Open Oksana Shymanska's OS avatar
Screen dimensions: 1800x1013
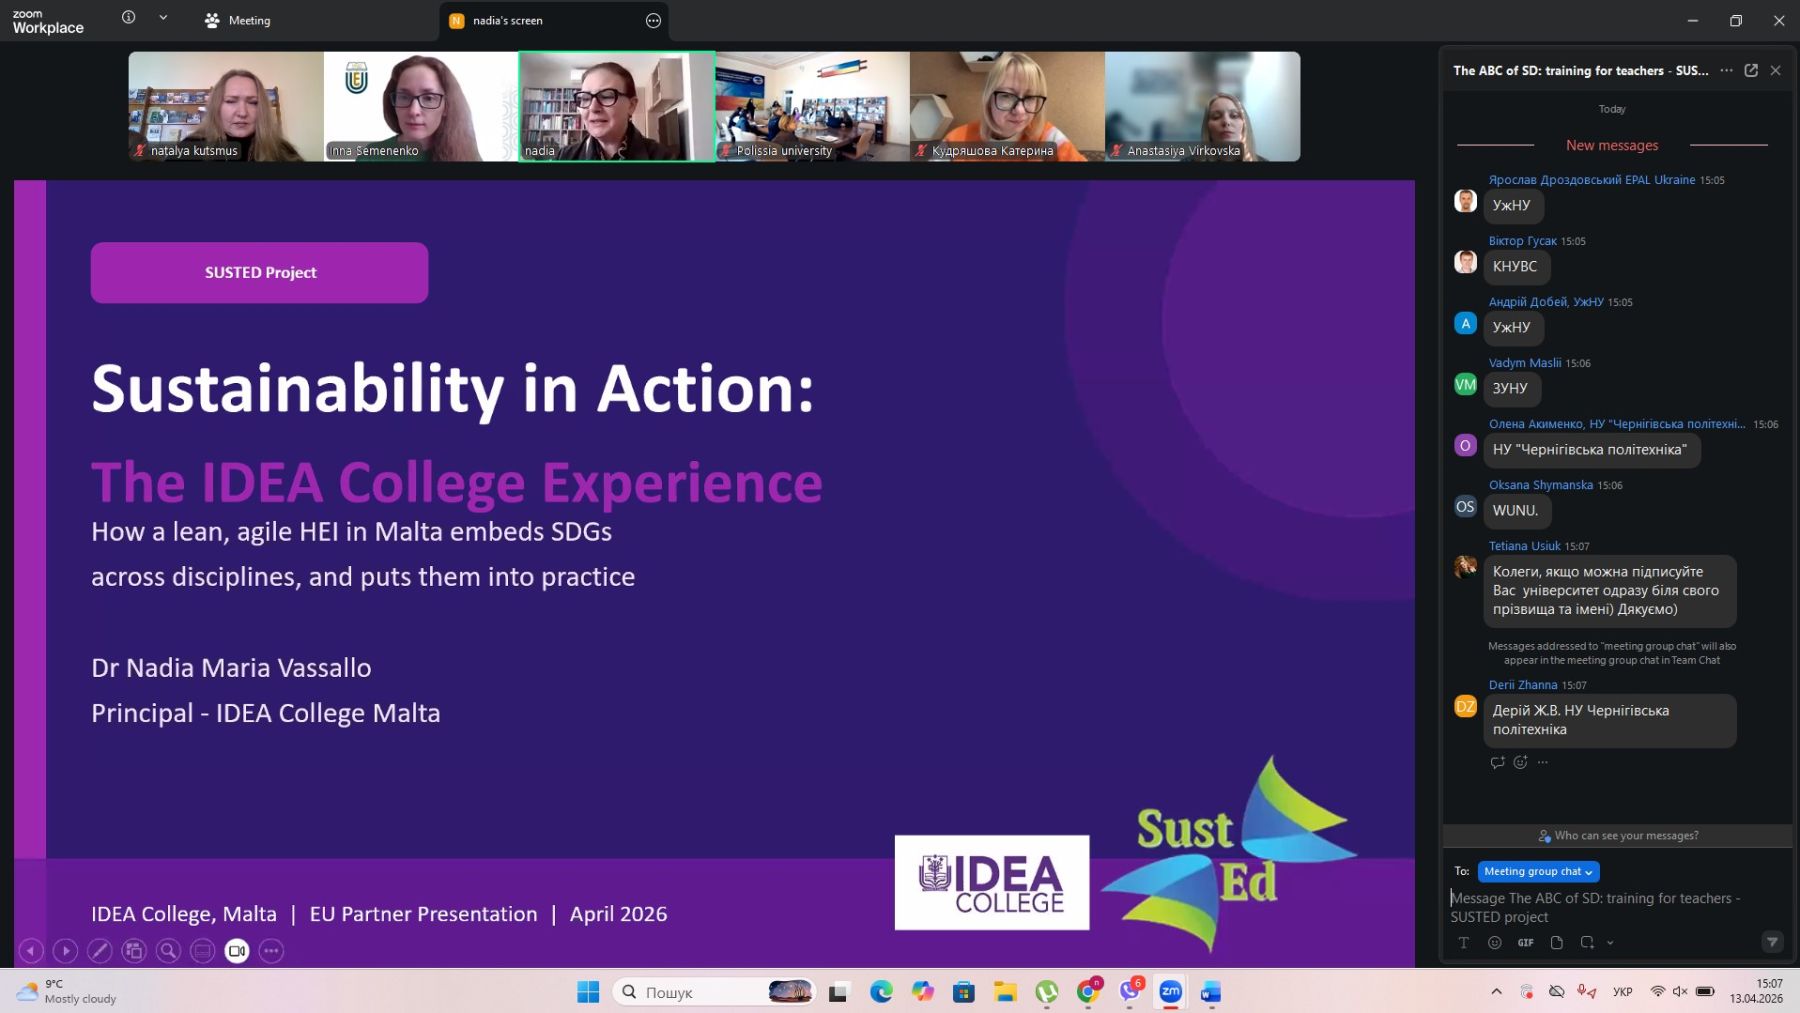(1465, 506)
